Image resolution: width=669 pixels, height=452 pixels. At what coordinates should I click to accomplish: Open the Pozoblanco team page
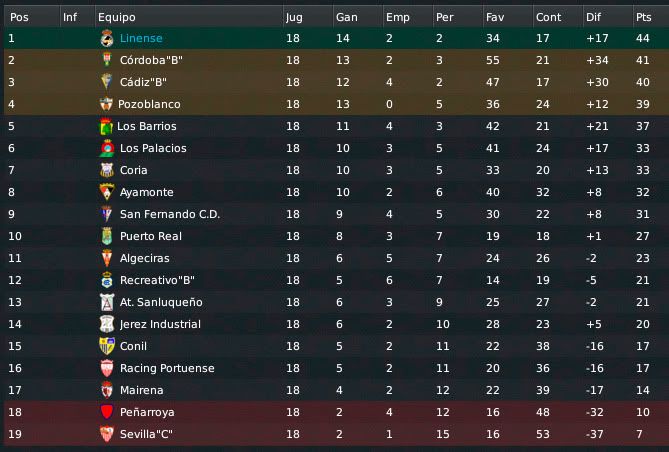[x=149, y=104]
